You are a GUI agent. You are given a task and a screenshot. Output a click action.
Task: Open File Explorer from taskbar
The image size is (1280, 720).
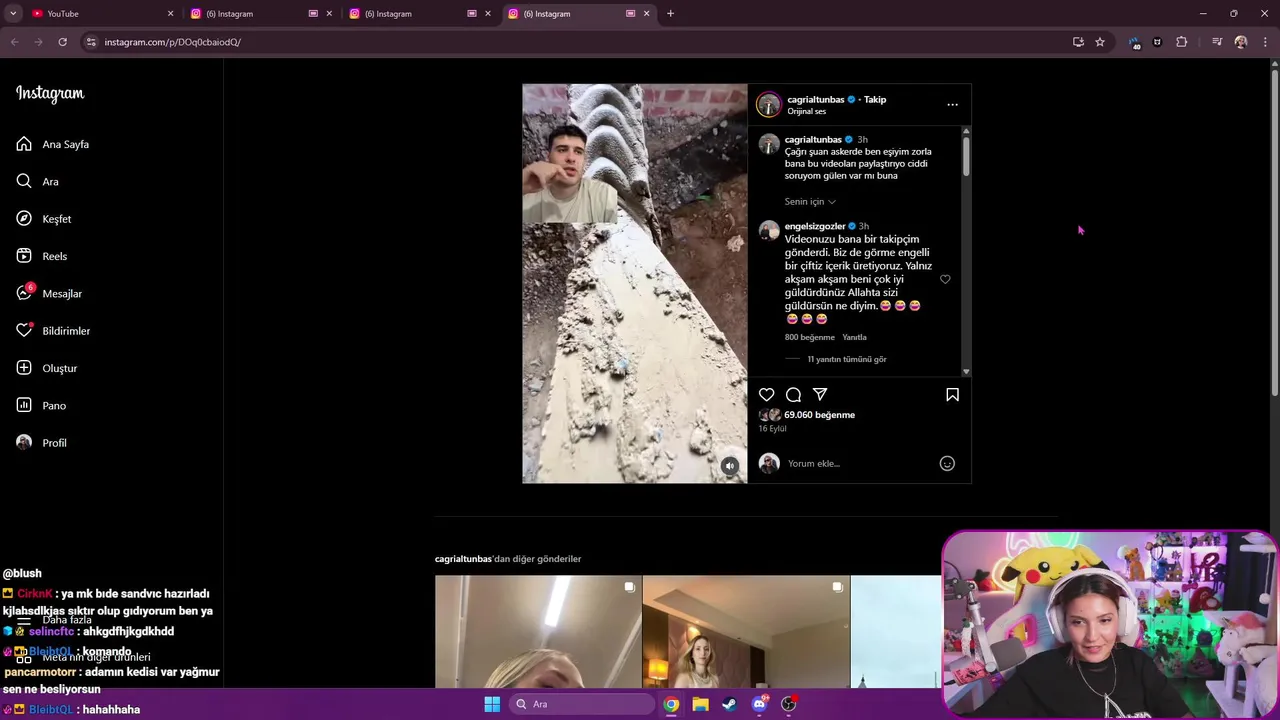pos(700,704)
